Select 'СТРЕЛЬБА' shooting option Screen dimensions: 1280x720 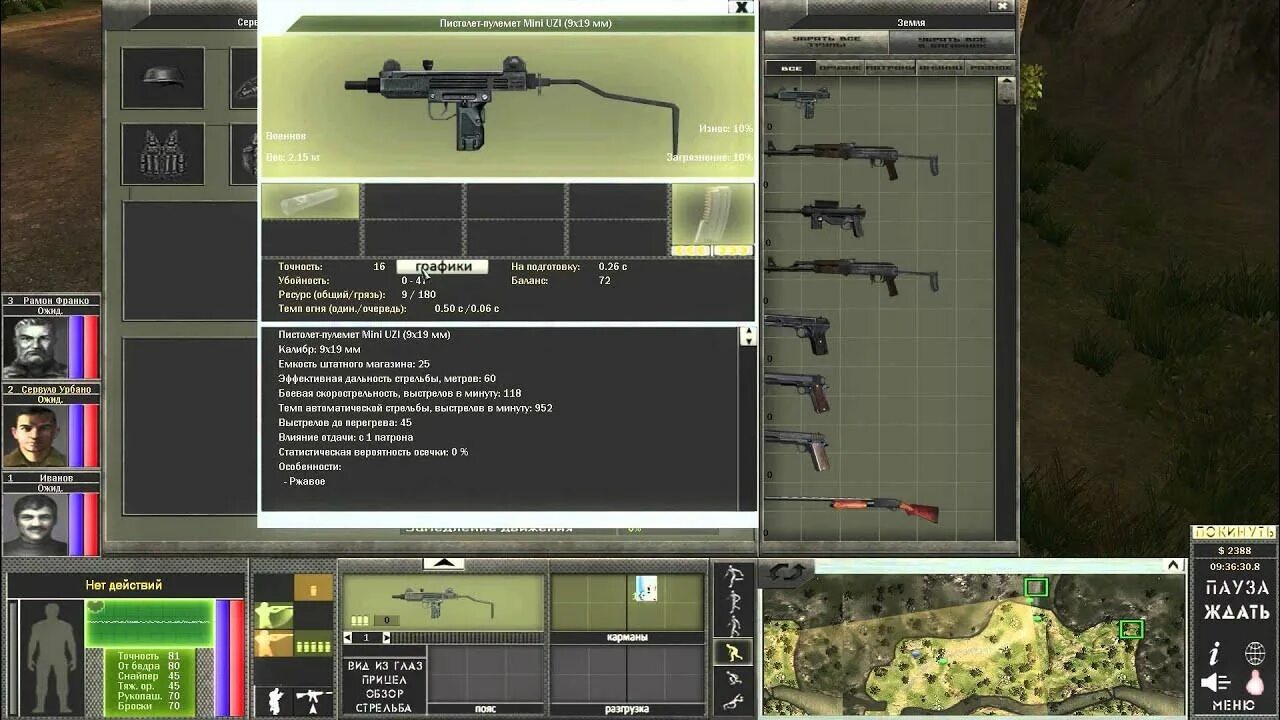tap(385, 708)
